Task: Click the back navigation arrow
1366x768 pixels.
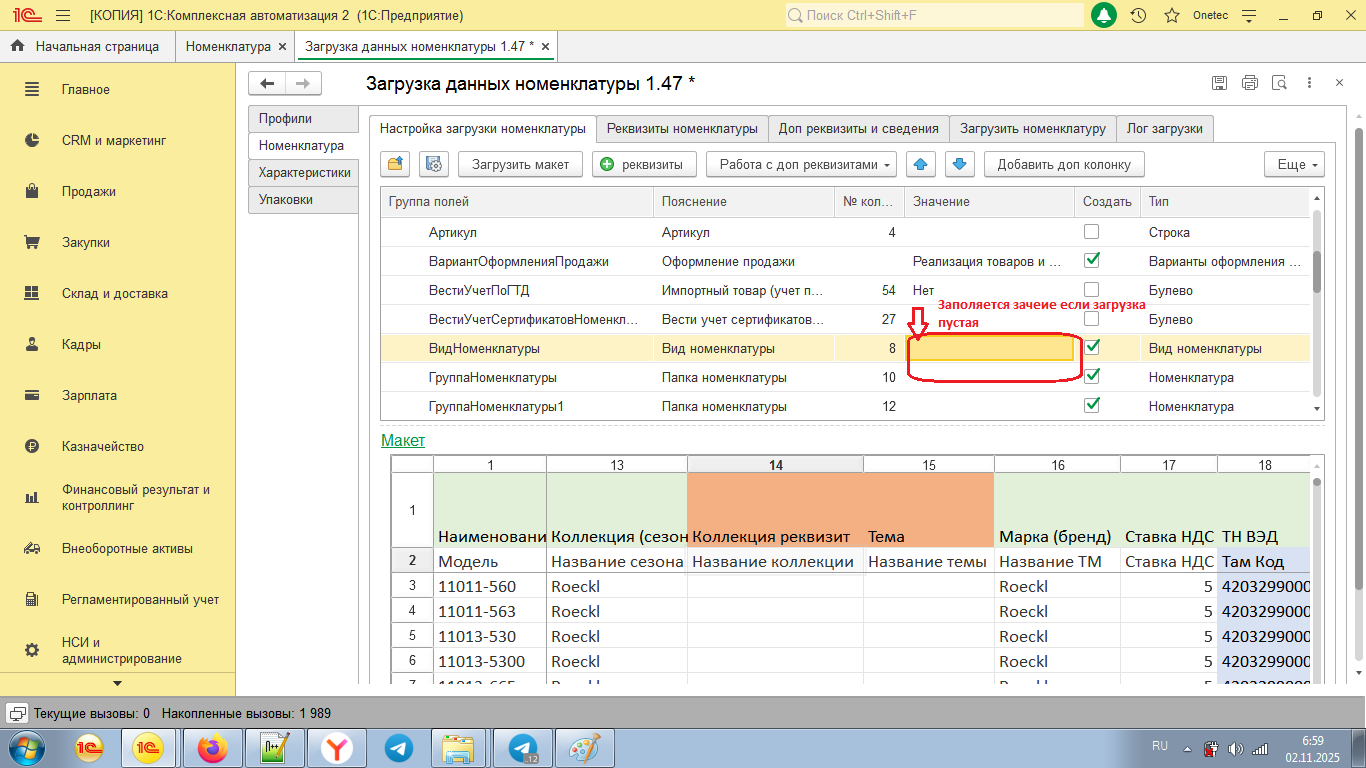Action: pos(267,84)
